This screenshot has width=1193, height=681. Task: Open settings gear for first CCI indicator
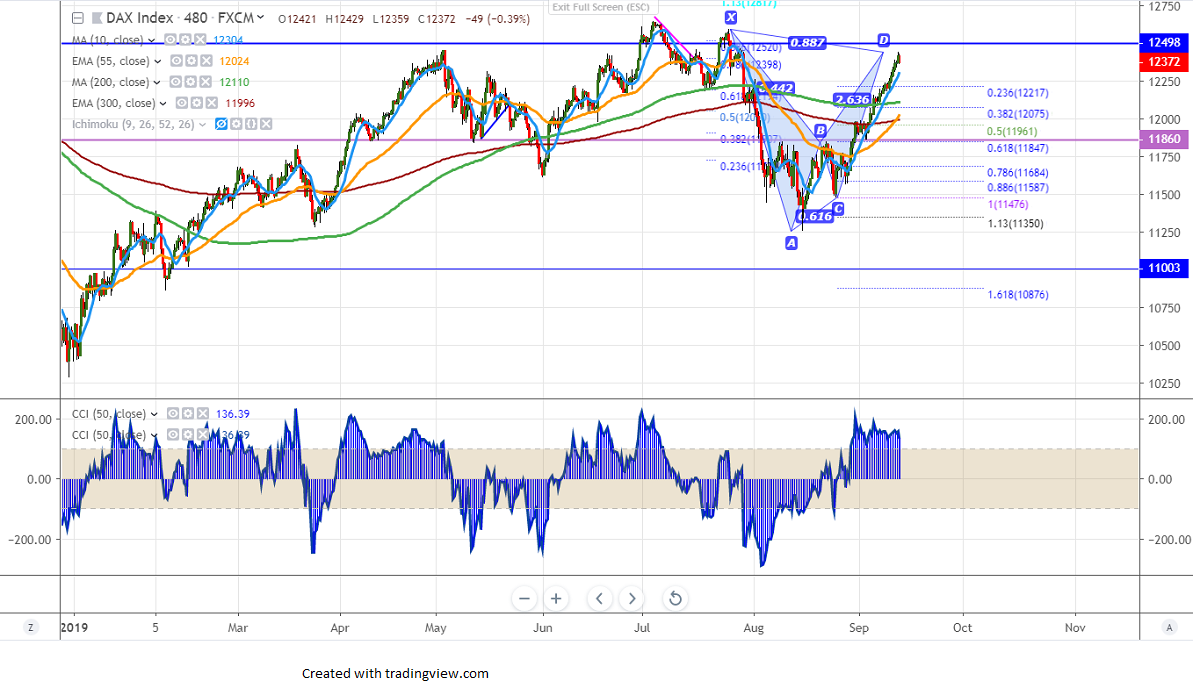187,414
